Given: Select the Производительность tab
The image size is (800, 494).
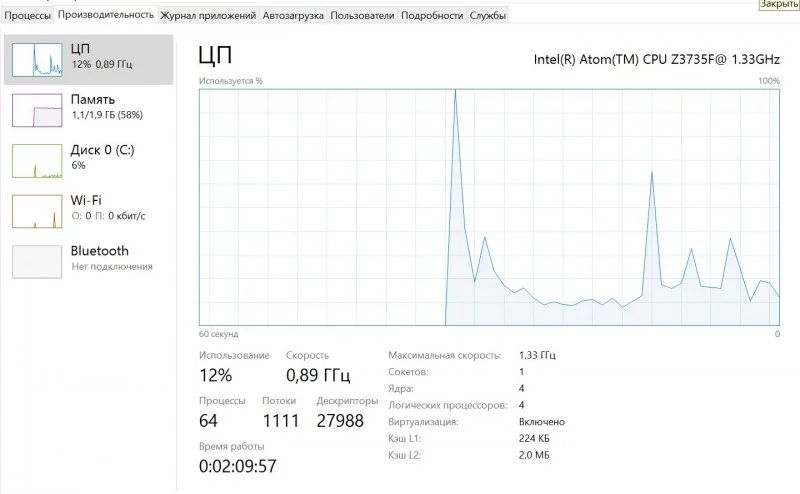Looking at the screenshot, I should [x=106, y=15].
